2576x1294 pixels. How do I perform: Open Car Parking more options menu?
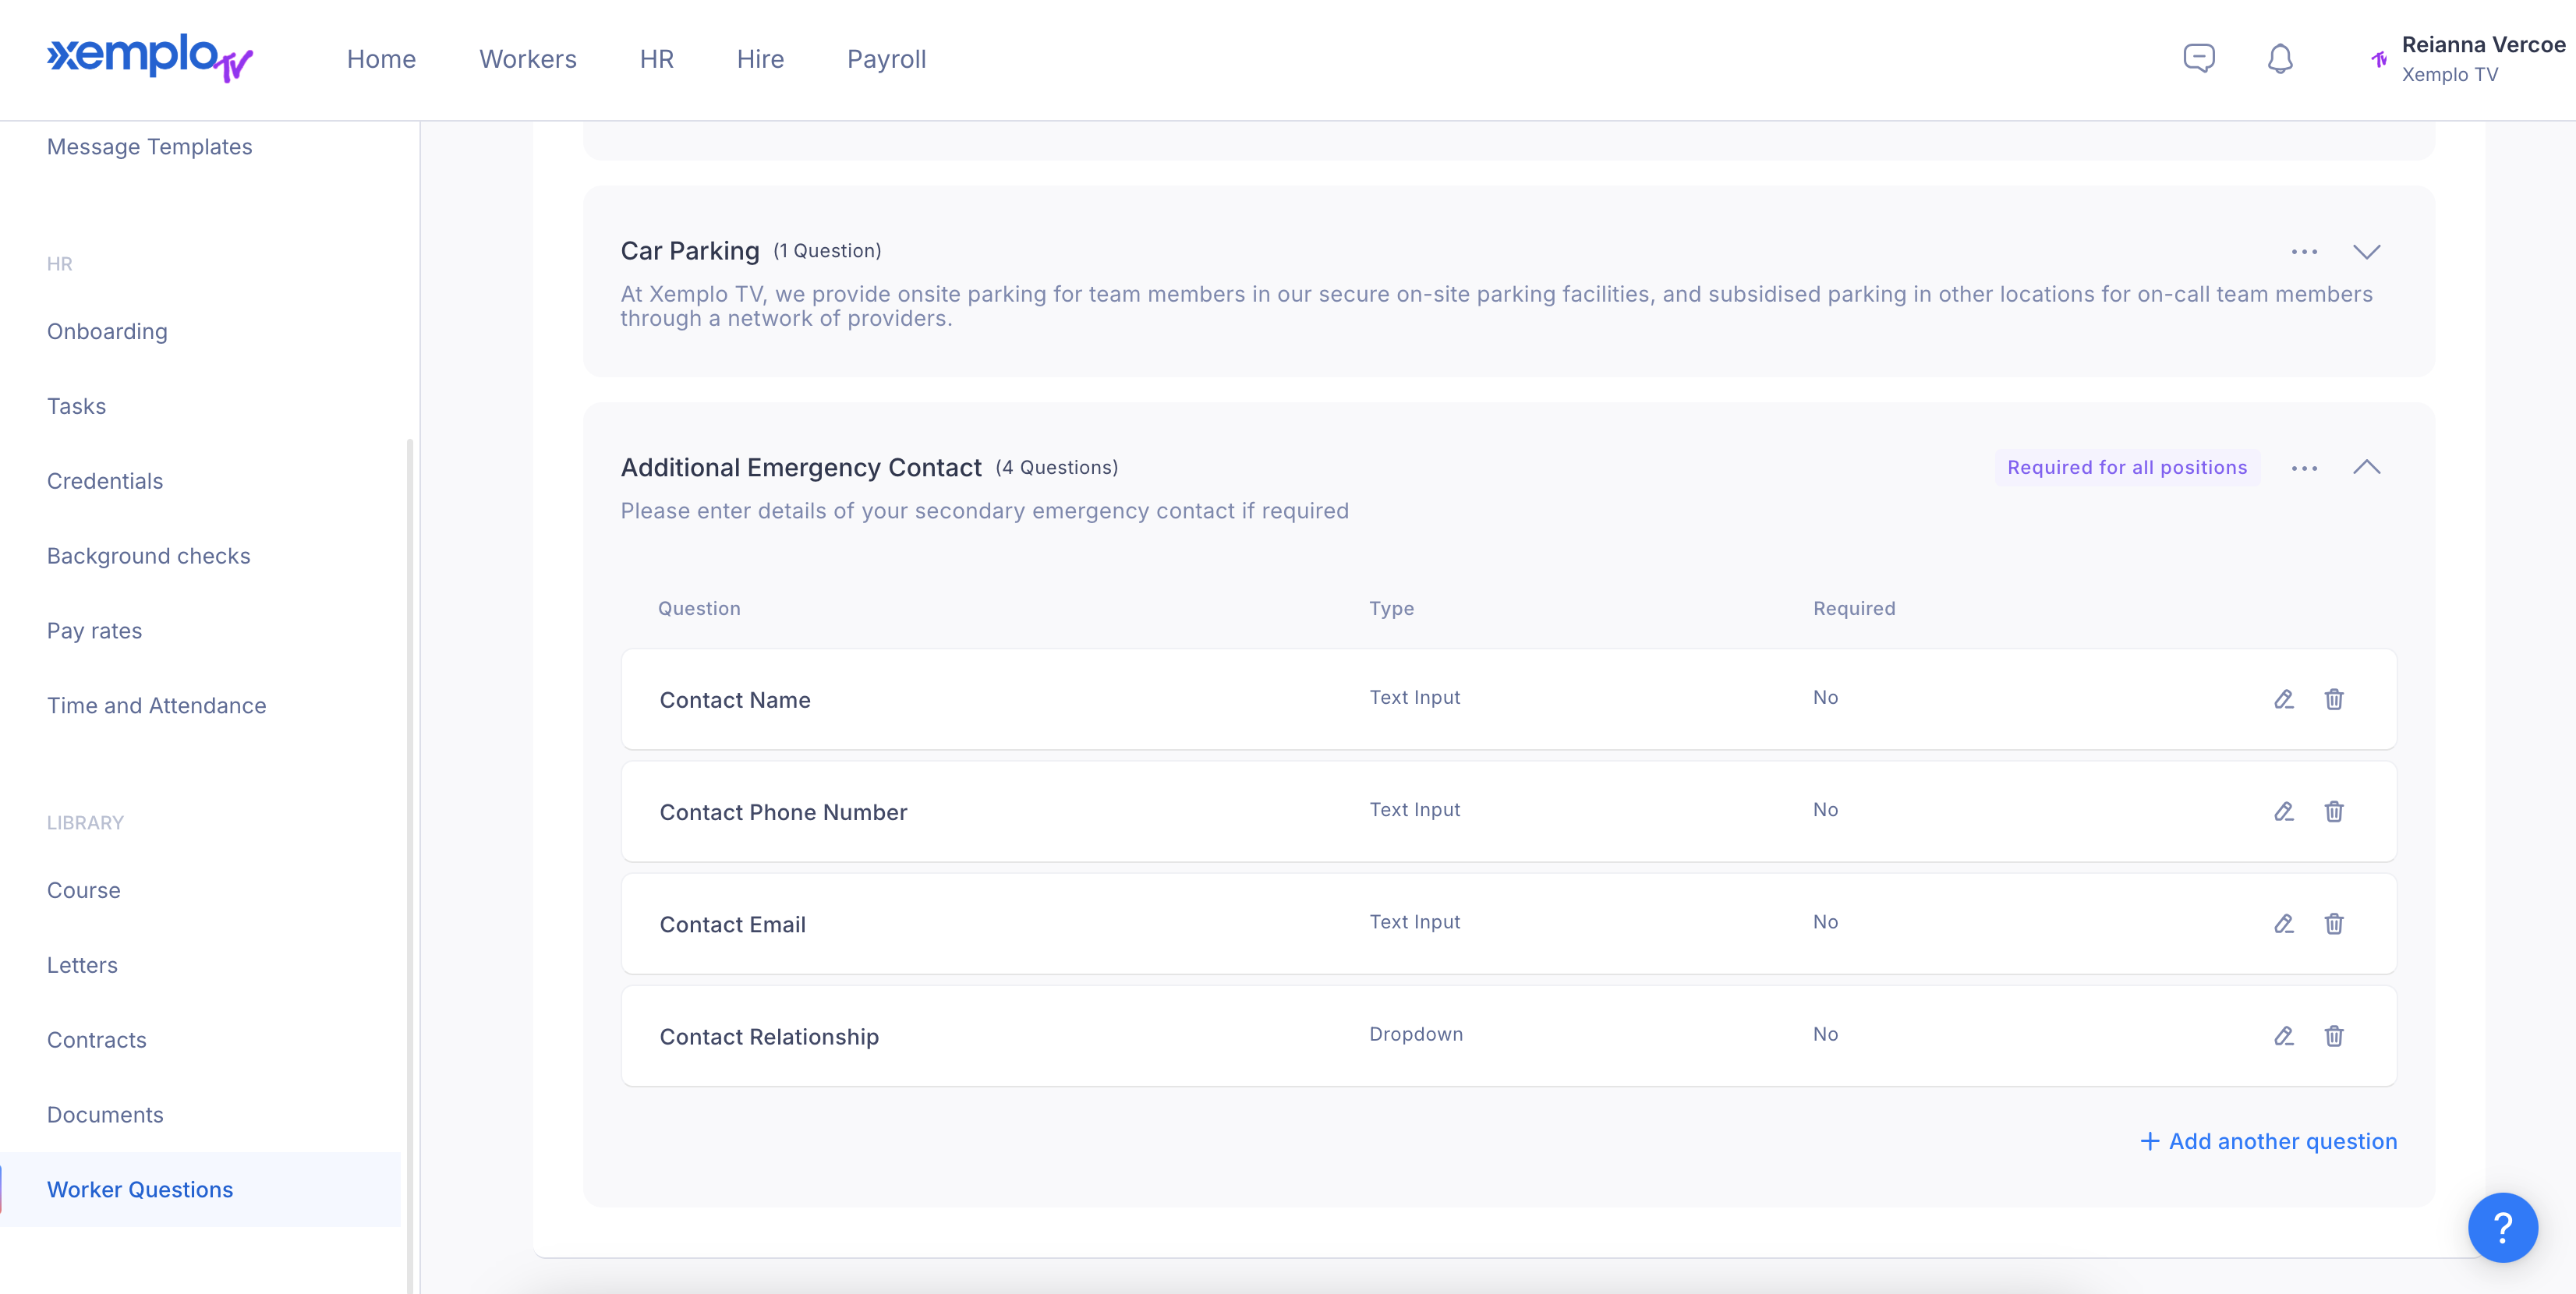[2304, 251]
